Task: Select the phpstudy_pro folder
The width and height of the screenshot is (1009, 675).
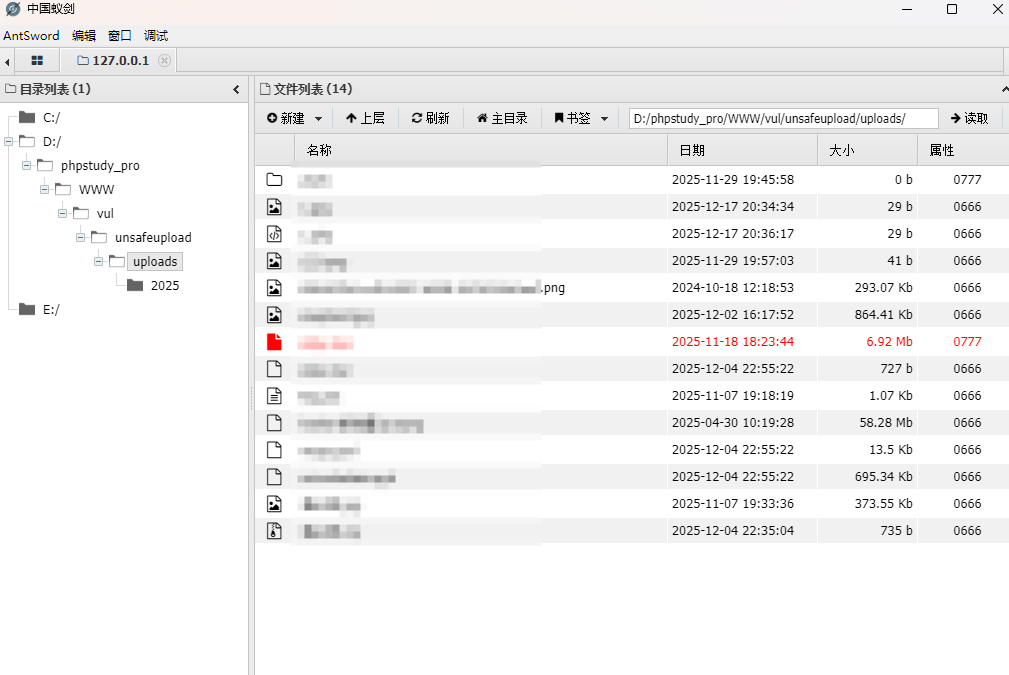Action: tap(100, 165)
